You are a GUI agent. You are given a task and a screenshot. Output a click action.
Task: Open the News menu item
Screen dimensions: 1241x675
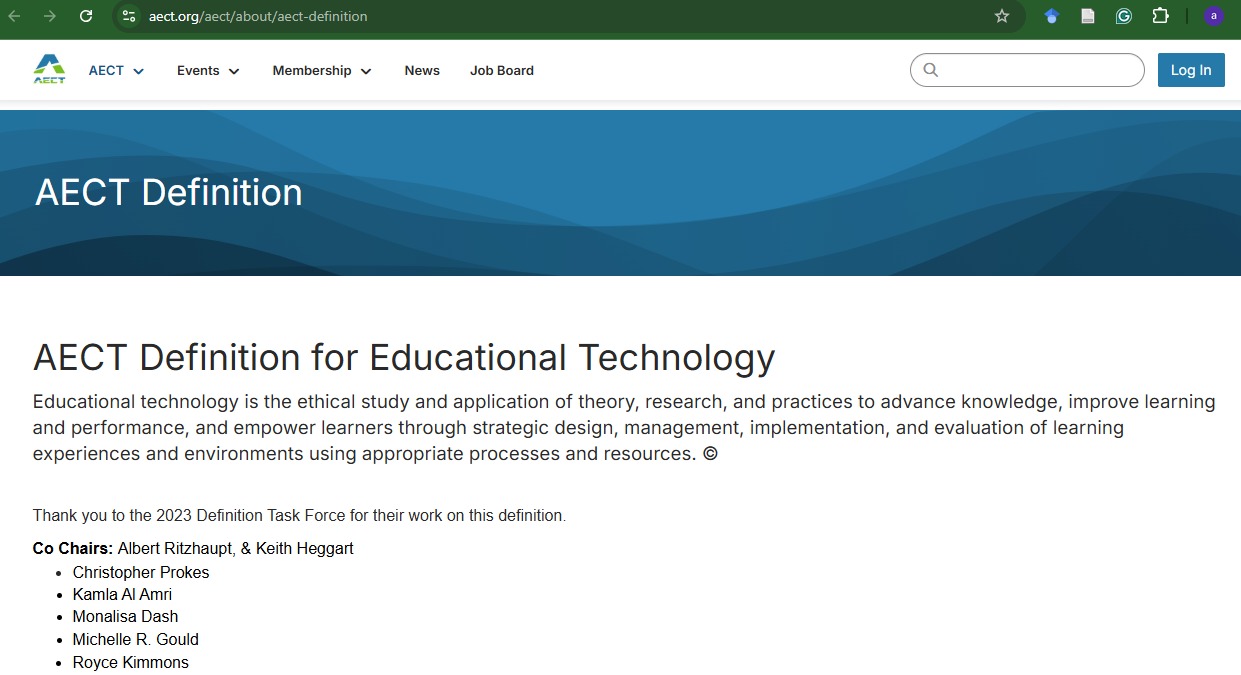point(422,71)
